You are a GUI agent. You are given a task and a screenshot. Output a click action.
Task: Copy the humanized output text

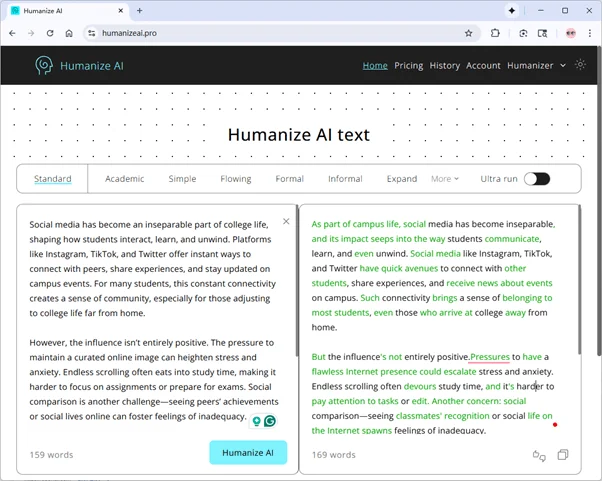pos(563,455)
